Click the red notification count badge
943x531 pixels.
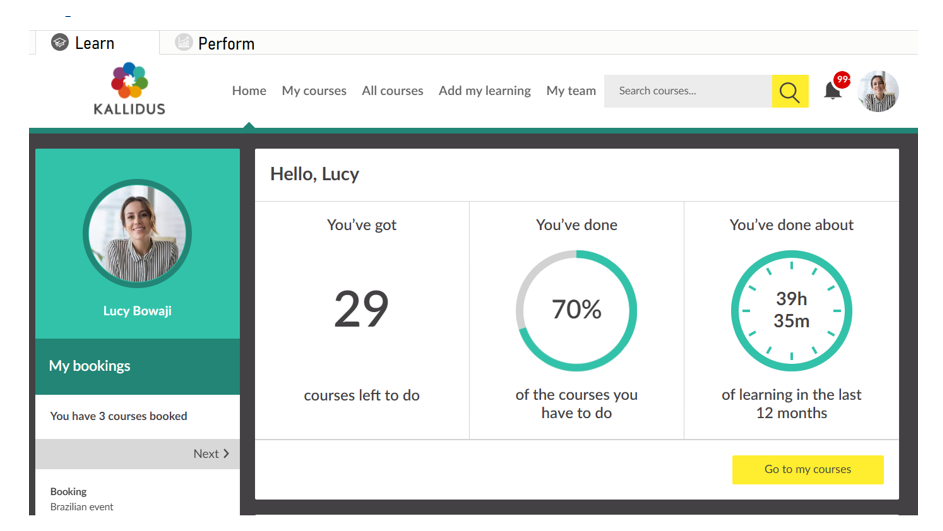pyautogui.click(x=842, y=80)
